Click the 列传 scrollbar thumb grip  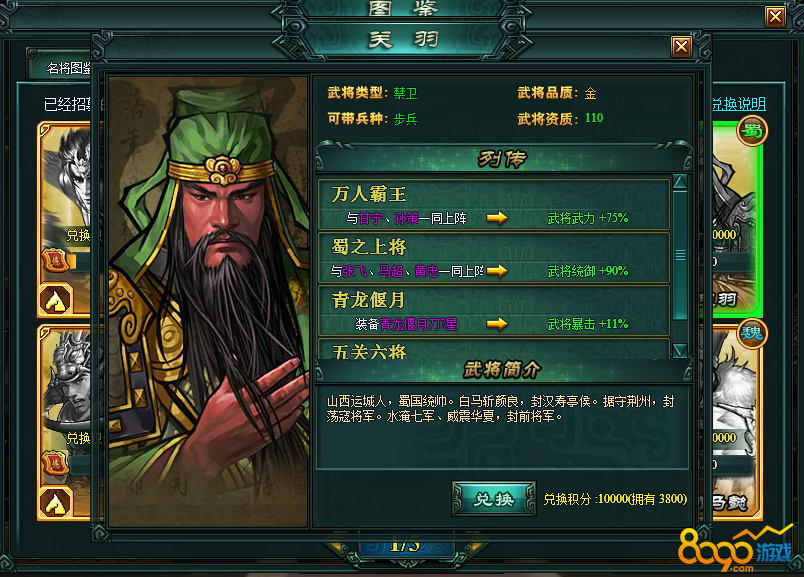(680, 255)
